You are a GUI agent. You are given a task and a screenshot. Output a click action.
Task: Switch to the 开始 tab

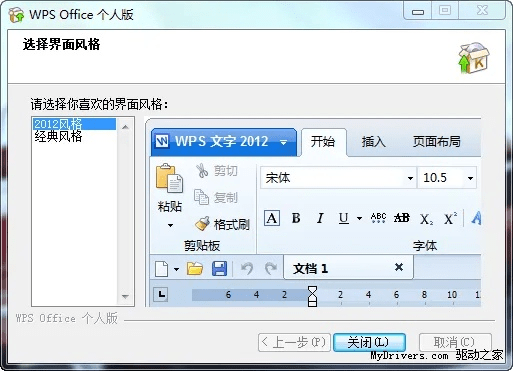(x=323, y=141)
